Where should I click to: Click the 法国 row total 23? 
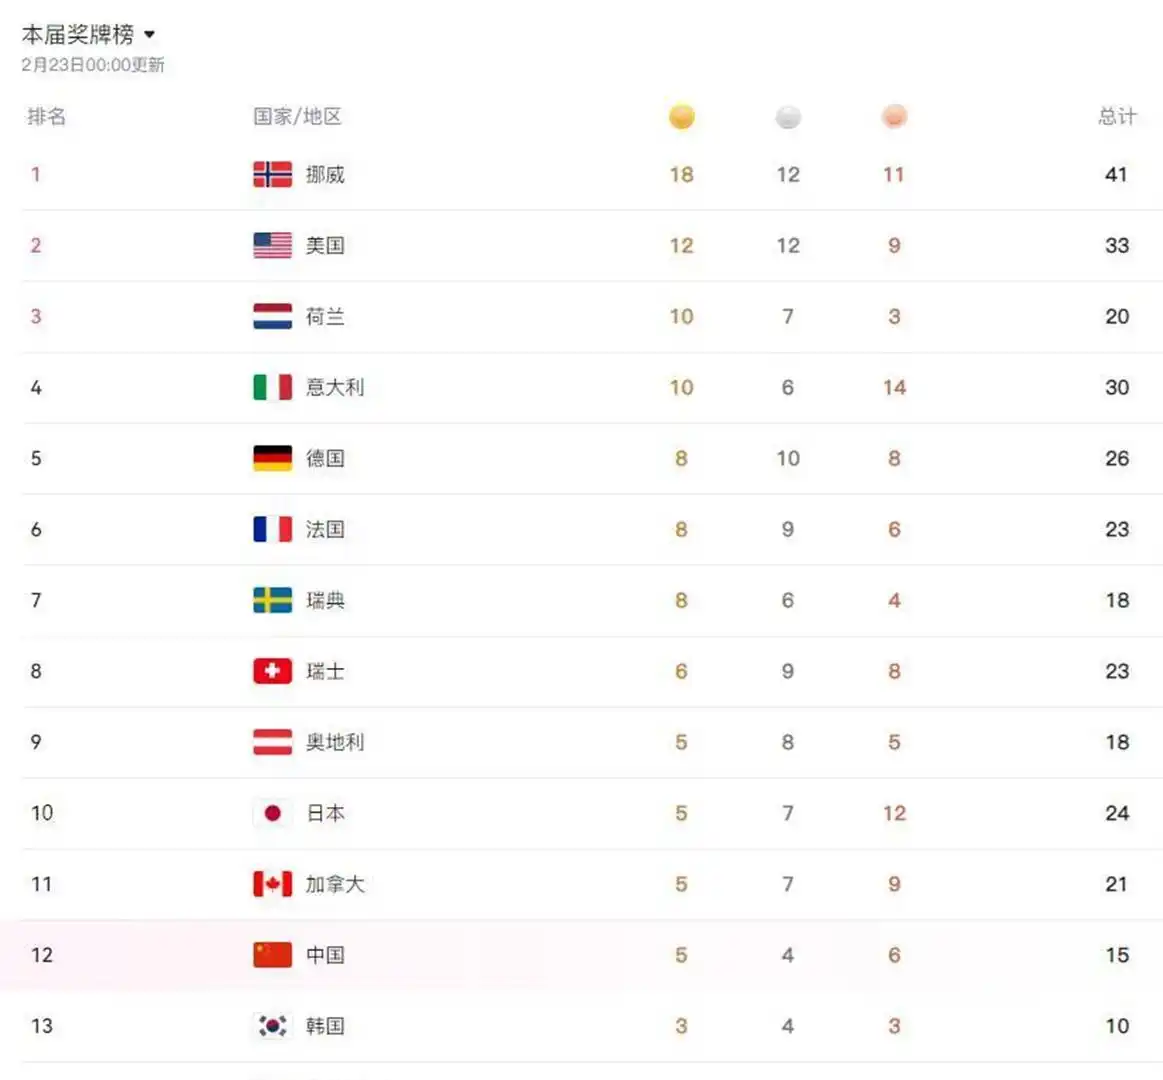(x=1117, y=530)
